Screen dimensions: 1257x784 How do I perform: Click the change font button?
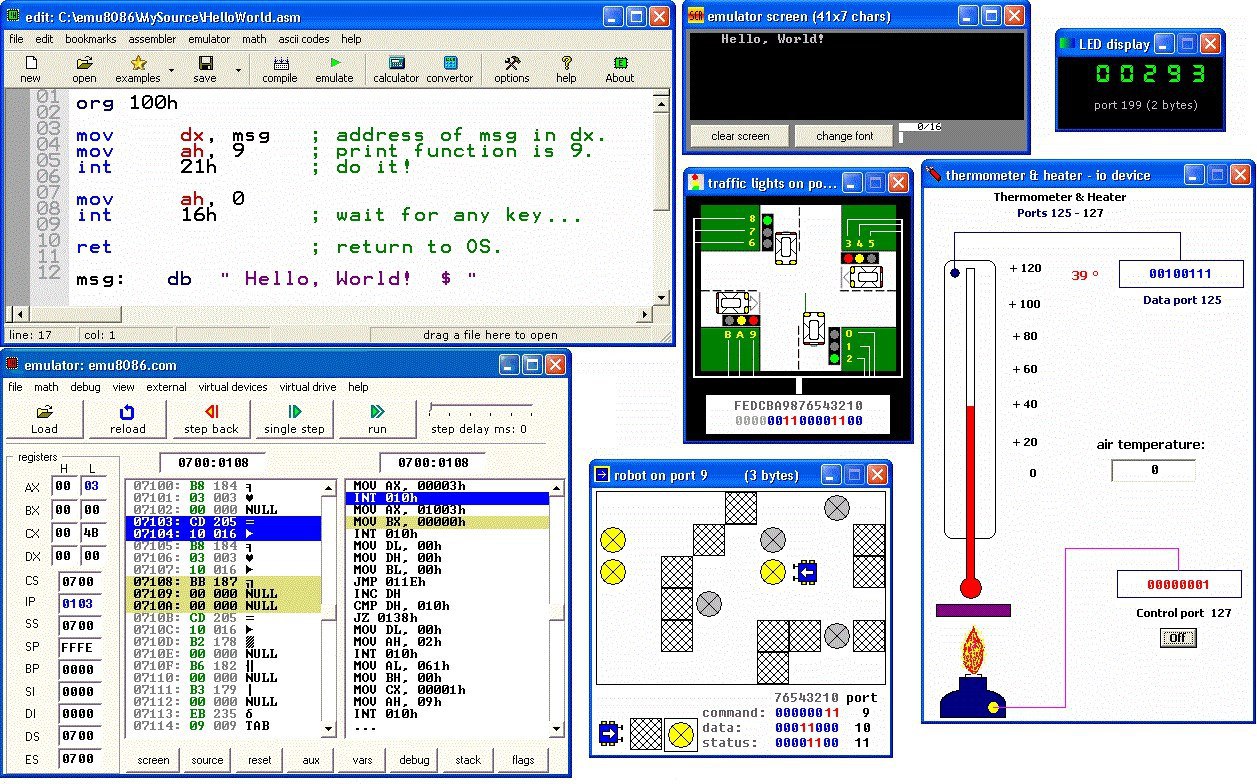click(x=844, y=136)
